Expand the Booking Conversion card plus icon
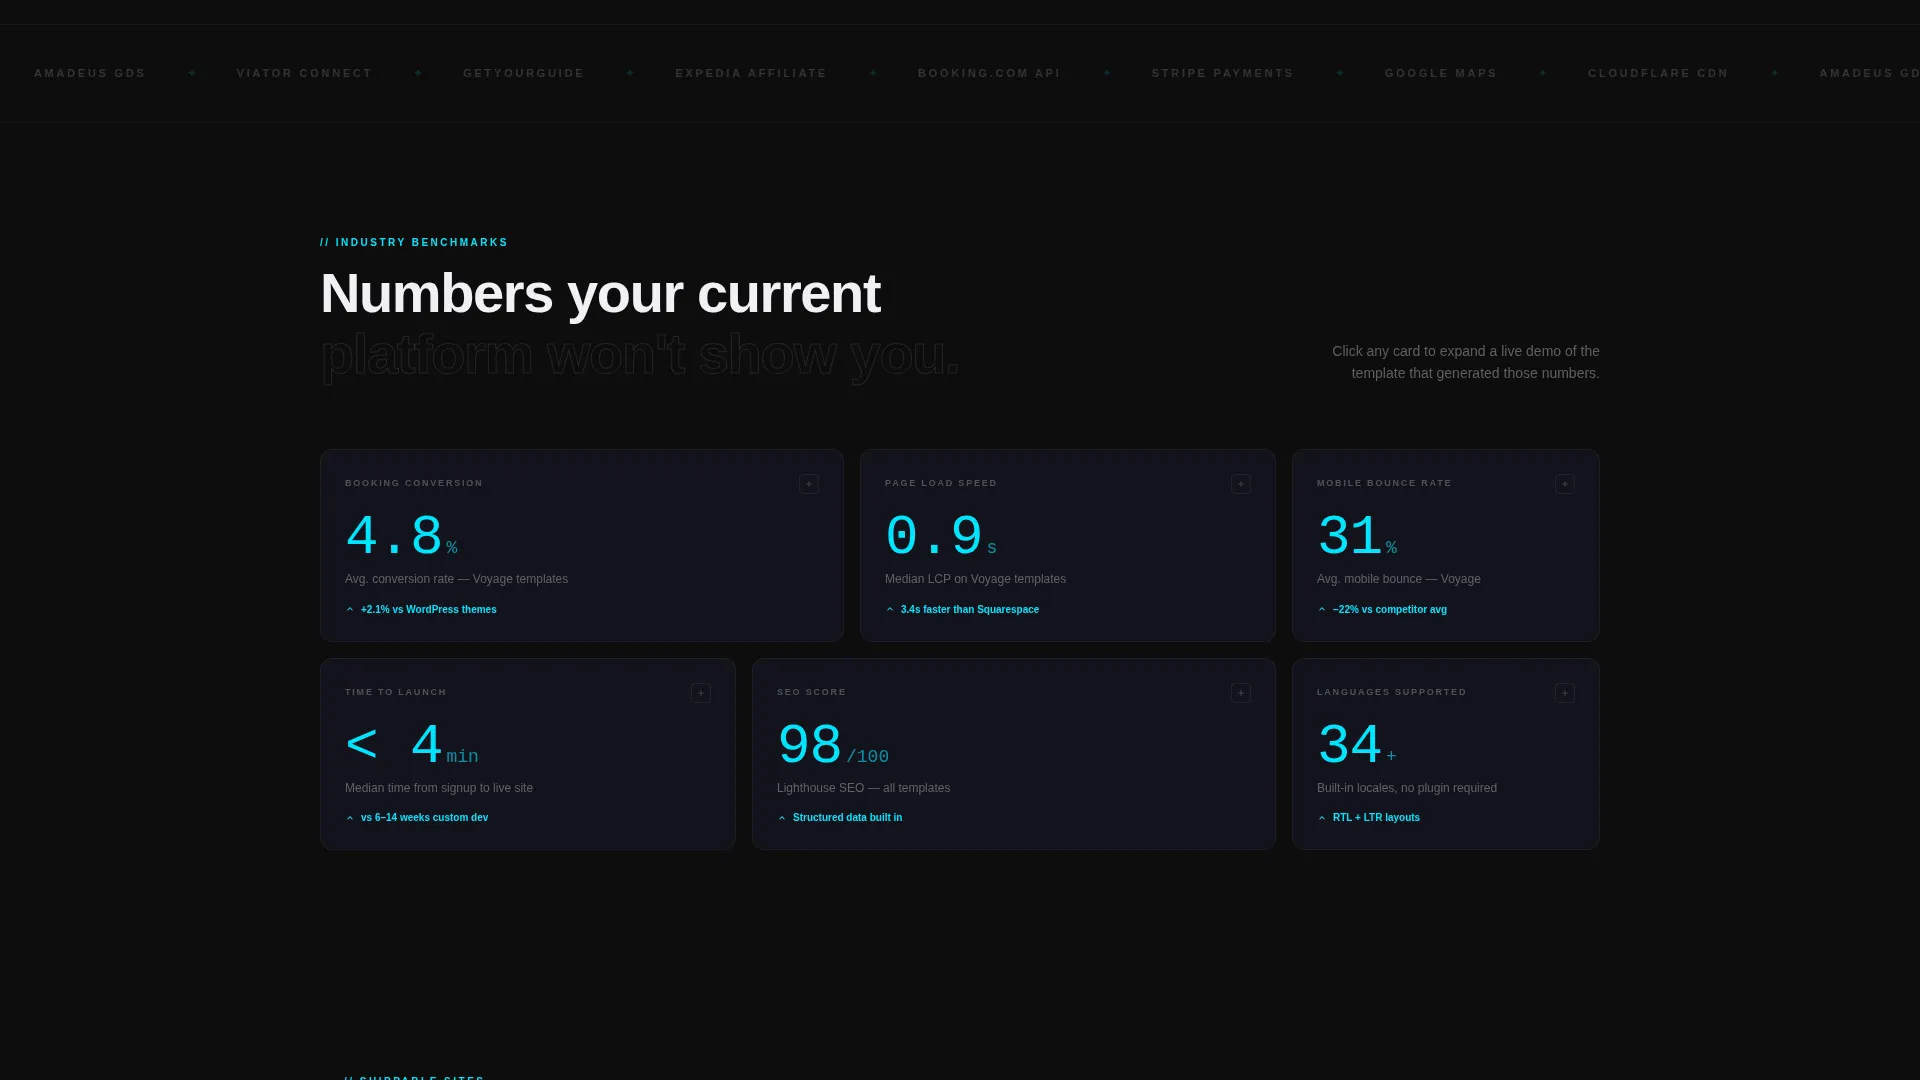 (x=809, y=484)
